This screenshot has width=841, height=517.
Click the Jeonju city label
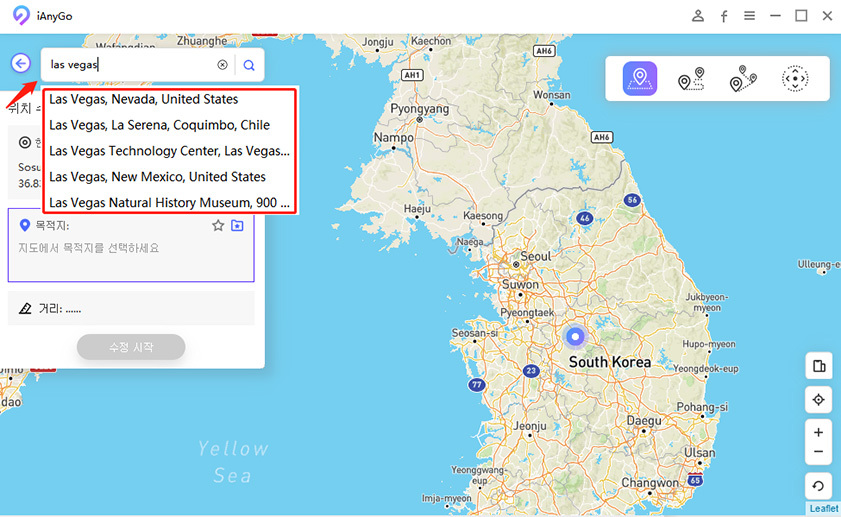point(530,426)
